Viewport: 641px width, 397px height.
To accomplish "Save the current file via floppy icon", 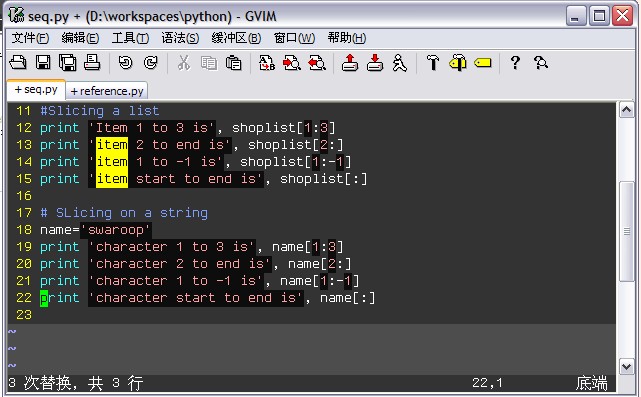I will pos(43,63).
